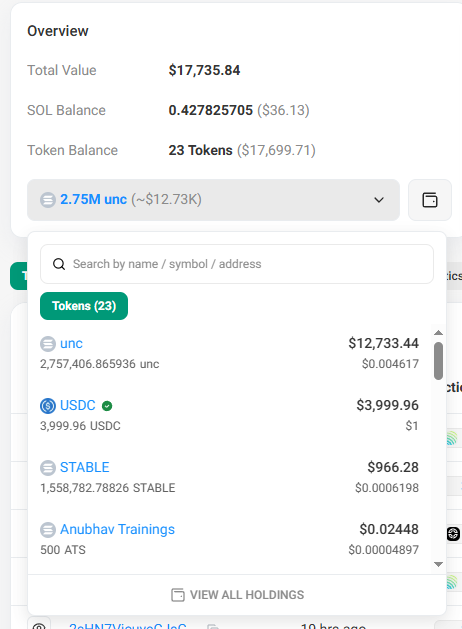Screen dimensions: 462x629
Task: Click the SOL Balance 0.427825705 value
Action: pos(211,110)
